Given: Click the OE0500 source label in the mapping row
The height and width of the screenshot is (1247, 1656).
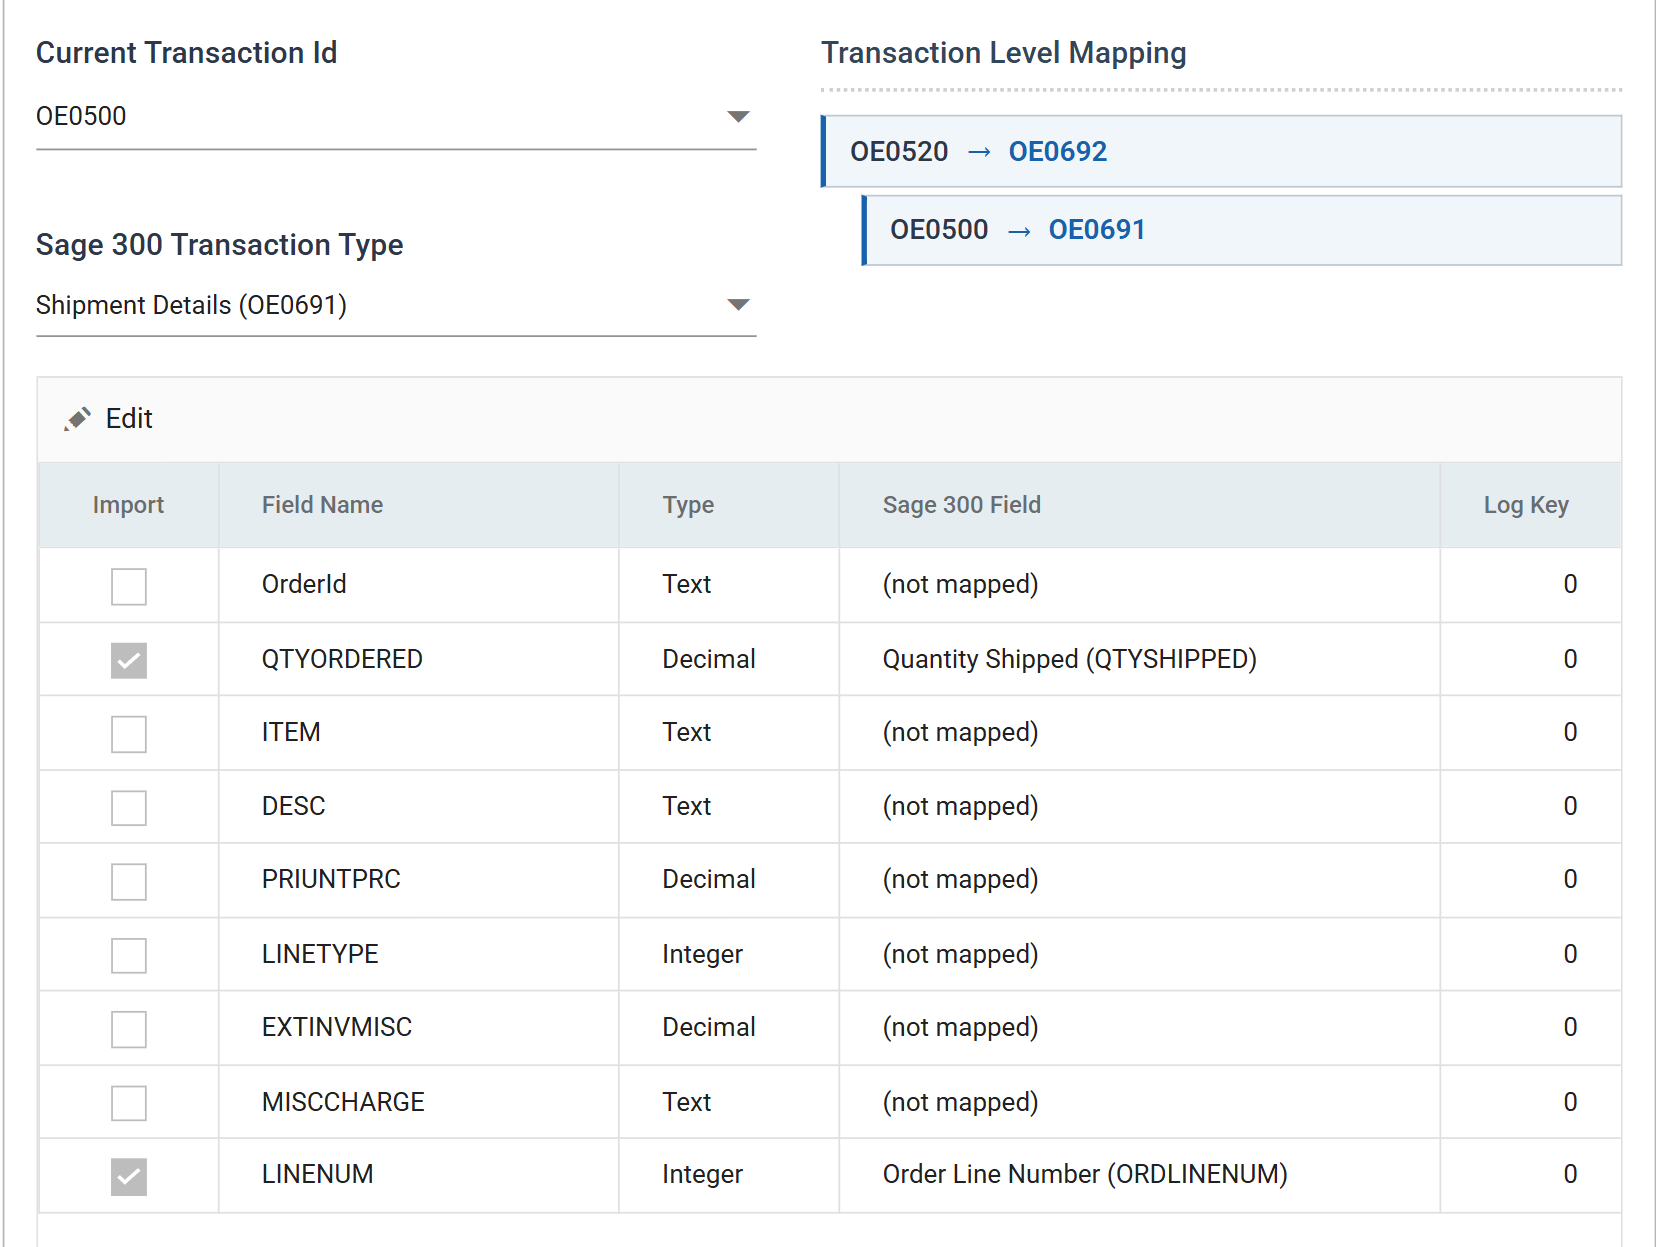Looking at the screenshot, I should 939,230.
